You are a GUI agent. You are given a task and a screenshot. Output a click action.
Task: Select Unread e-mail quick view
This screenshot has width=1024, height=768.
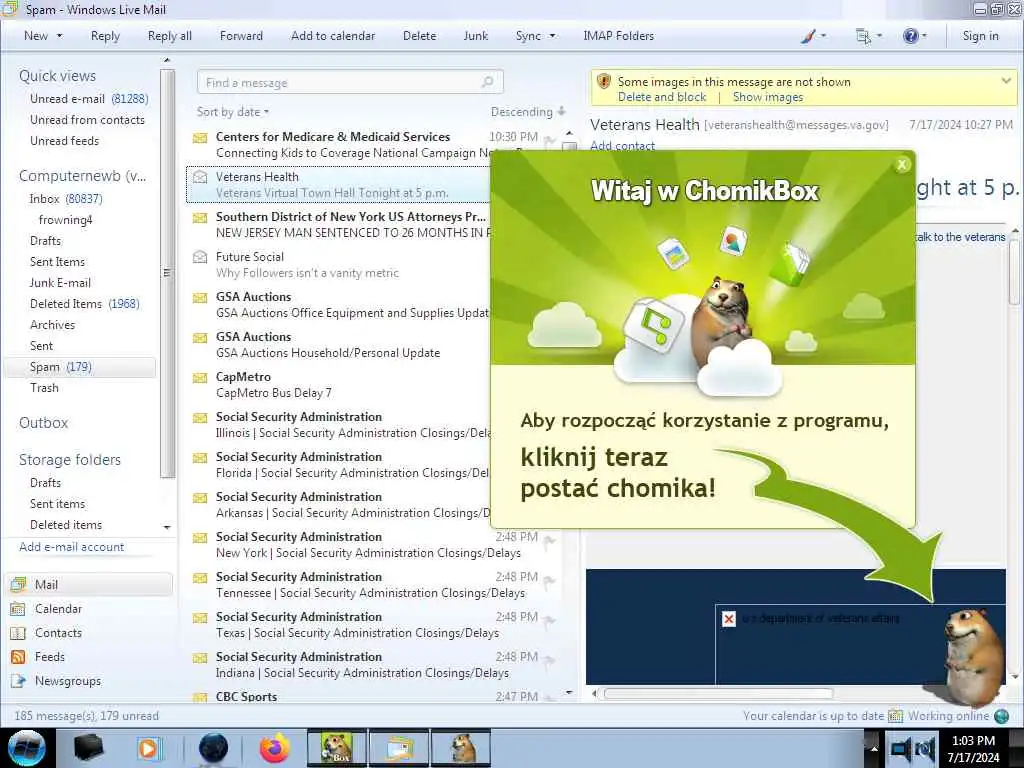(x=89, y=99)
